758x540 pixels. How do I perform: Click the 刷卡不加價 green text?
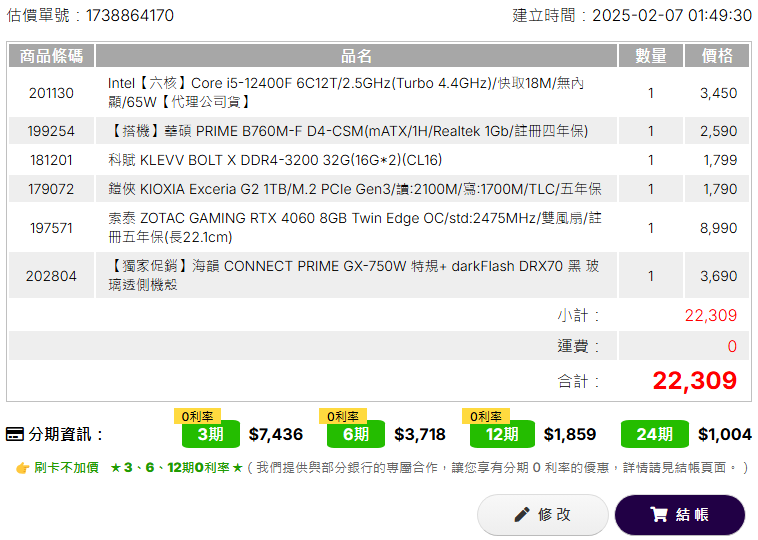click(x=66, y=468)
